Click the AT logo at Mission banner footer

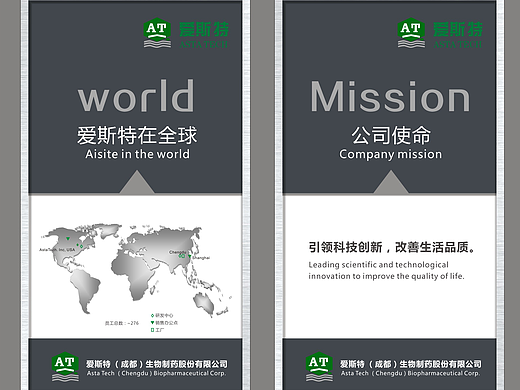coord(319,367)
